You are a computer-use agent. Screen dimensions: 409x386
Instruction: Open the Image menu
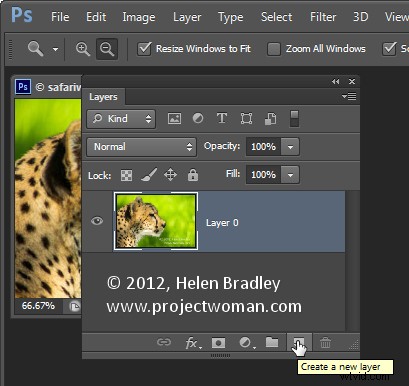(139, 17)
